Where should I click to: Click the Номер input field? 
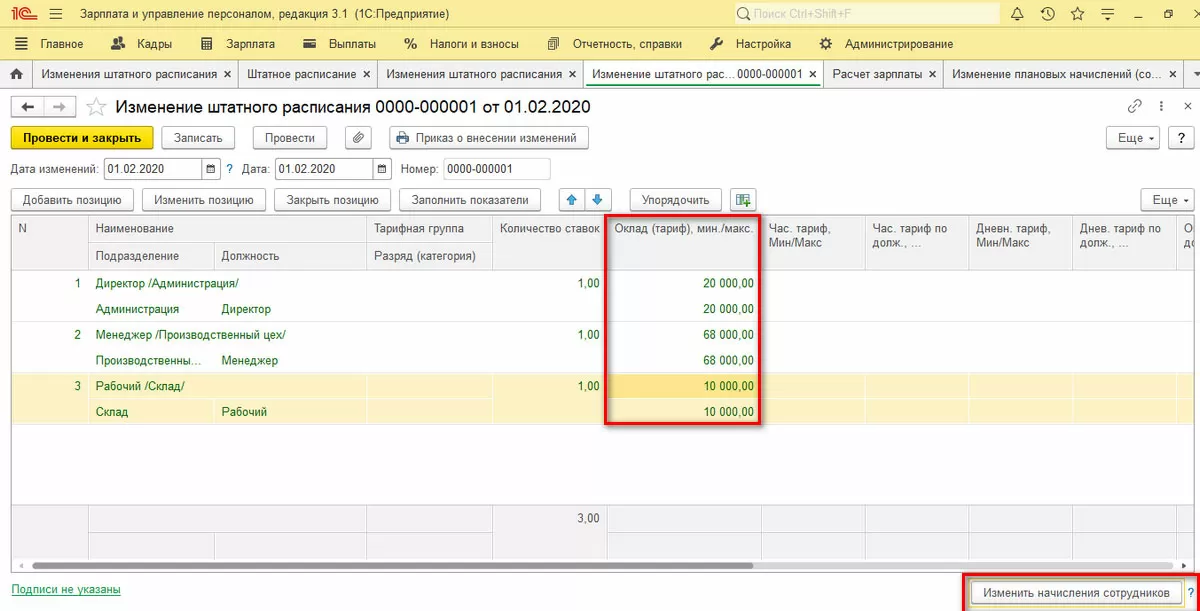coord(496,169)
